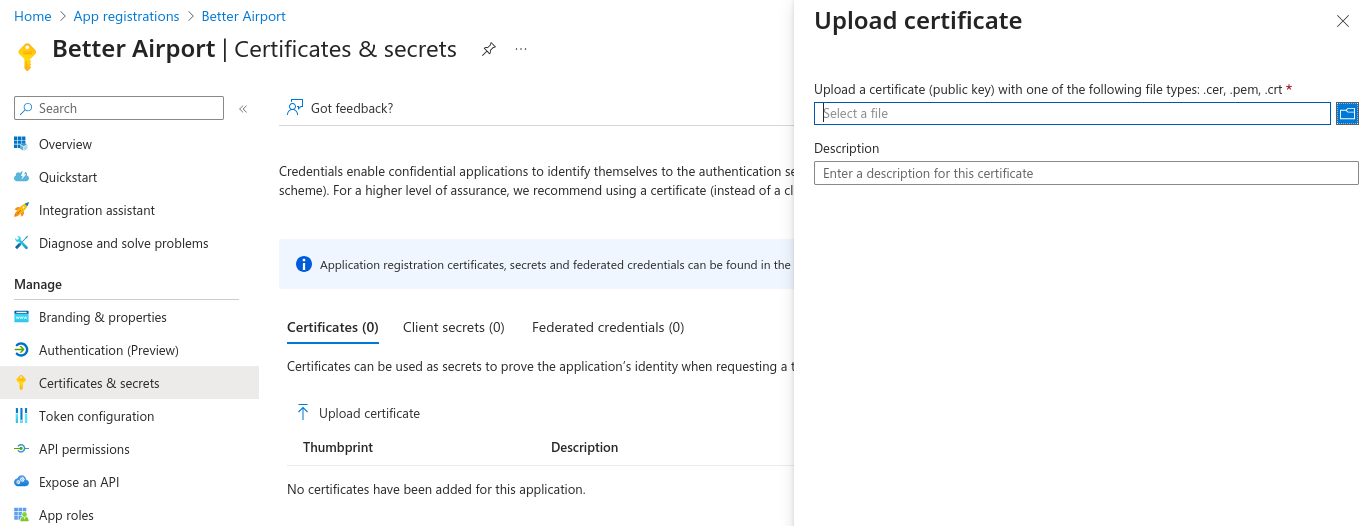1368x526 pixels.
Task: Switch to Client secrets (0) tab
Action: coord(454,327)
